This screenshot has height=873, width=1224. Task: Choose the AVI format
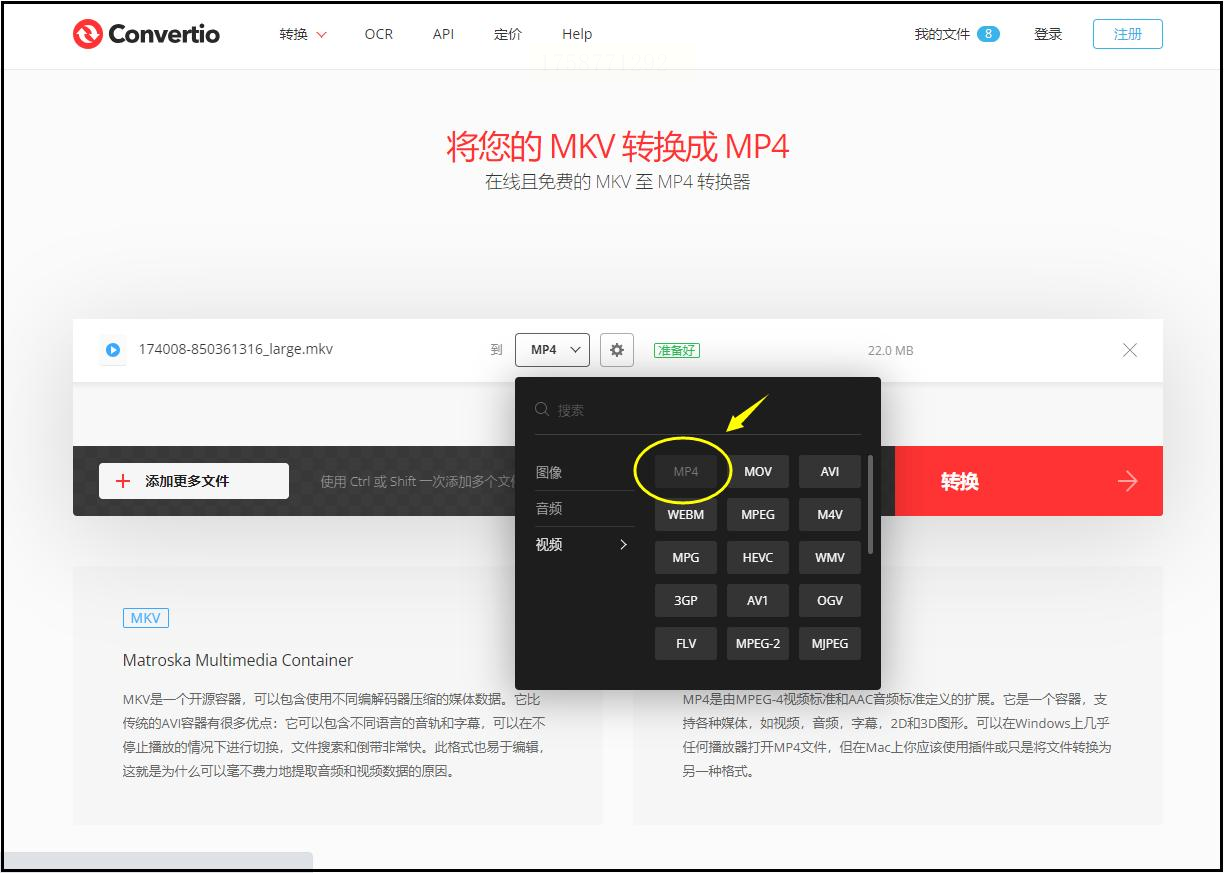[830, 472]
